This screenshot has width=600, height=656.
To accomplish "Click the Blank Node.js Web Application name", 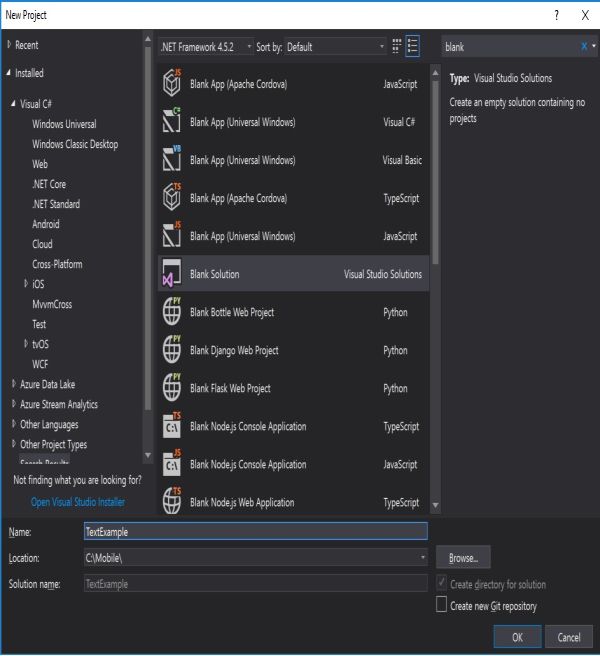I will pos(242,502).
